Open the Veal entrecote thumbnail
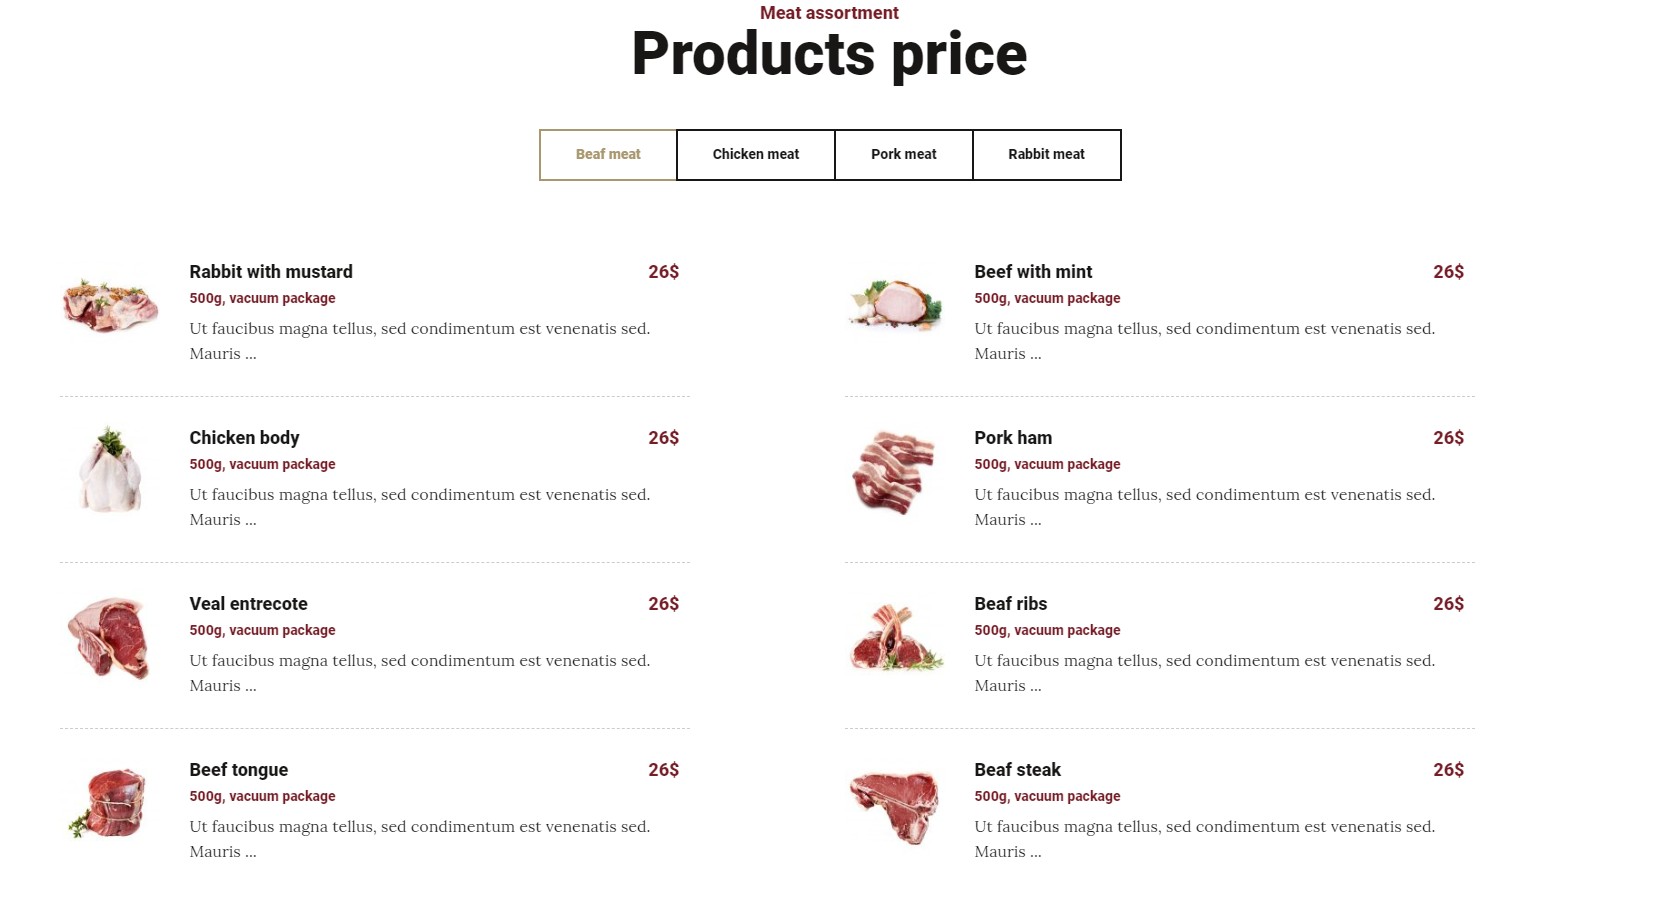Viewport: 1654px width, 897px height. point(110,637)
